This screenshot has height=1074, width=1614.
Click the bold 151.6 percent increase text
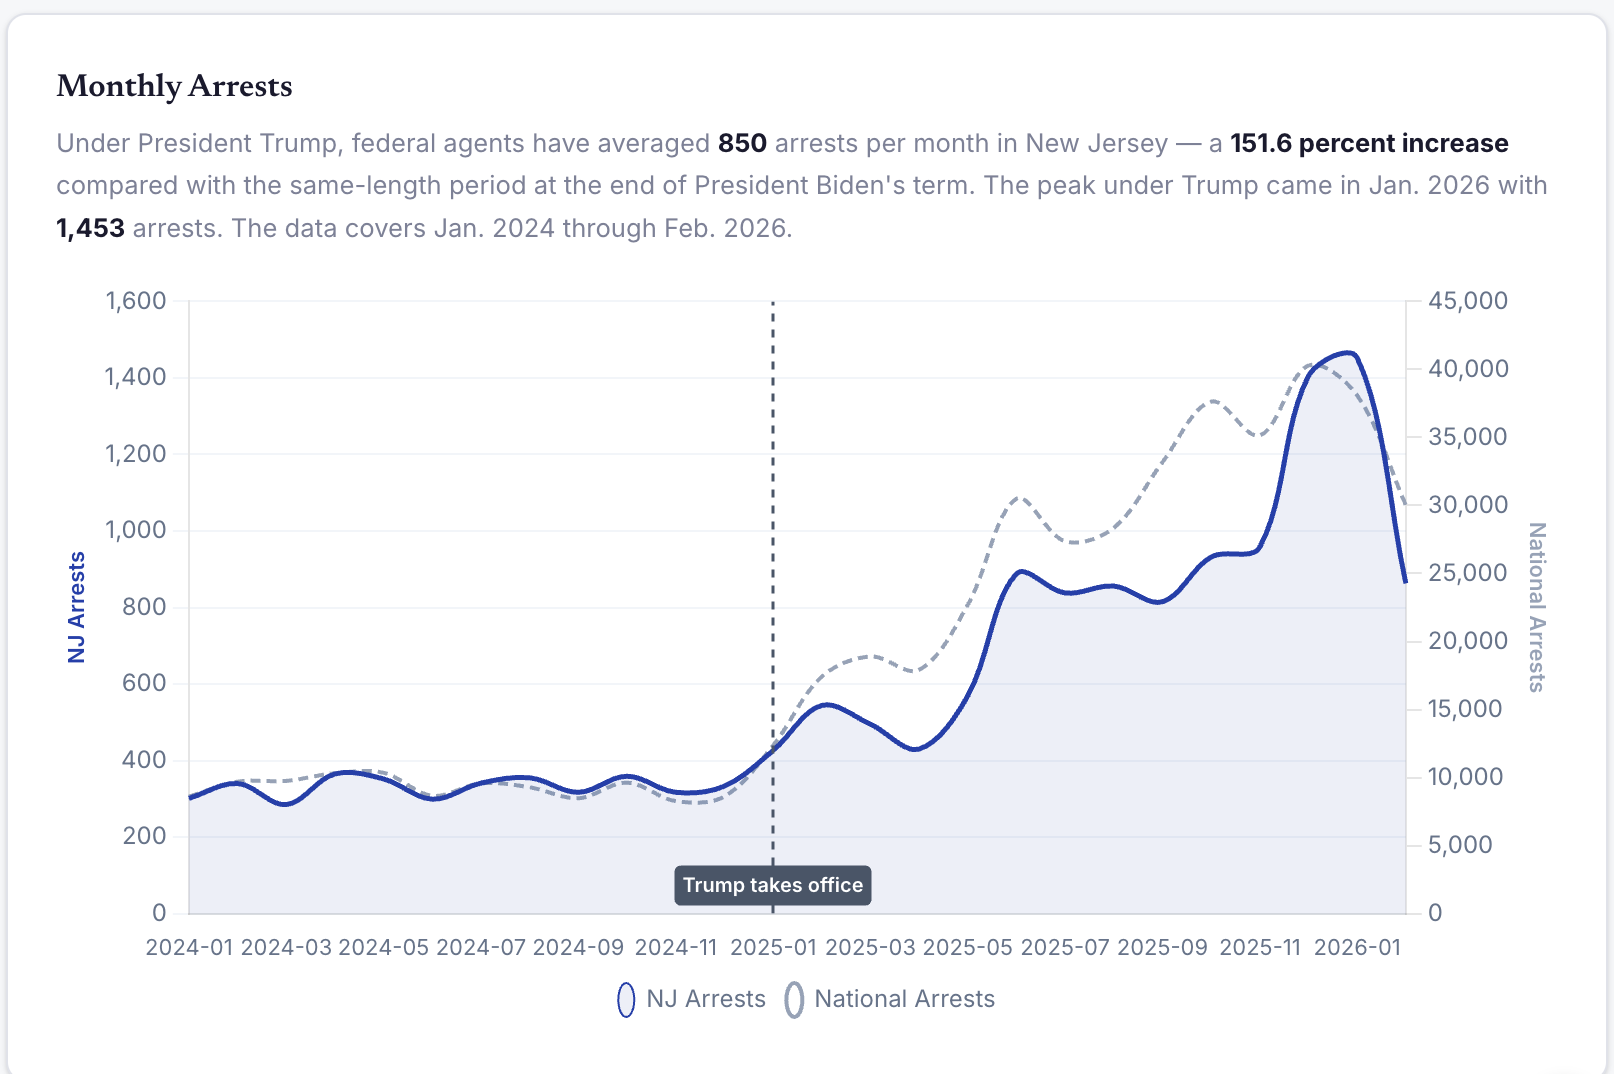click(x=1369, y=143)
